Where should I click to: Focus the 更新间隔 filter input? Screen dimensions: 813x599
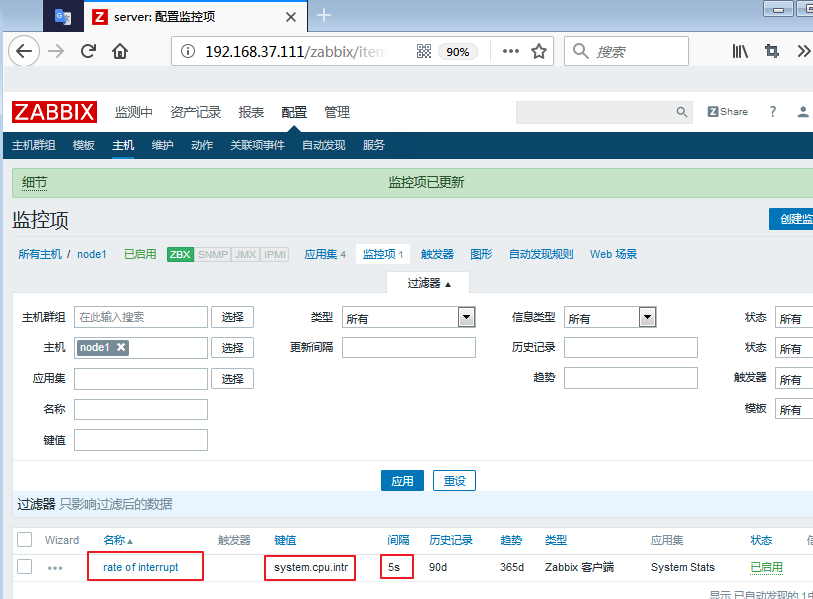pyautogui.click(x=409, y=347)
